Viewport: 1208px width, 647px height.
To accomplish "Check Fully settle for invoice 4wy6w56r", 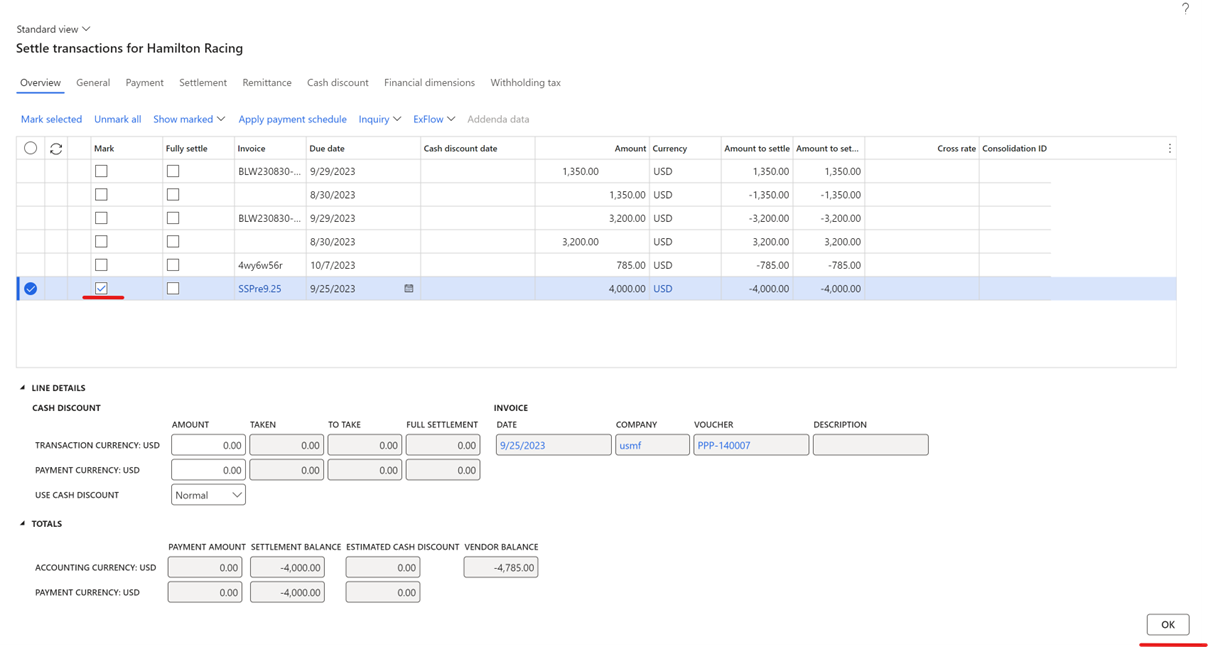I will [173, 265].
